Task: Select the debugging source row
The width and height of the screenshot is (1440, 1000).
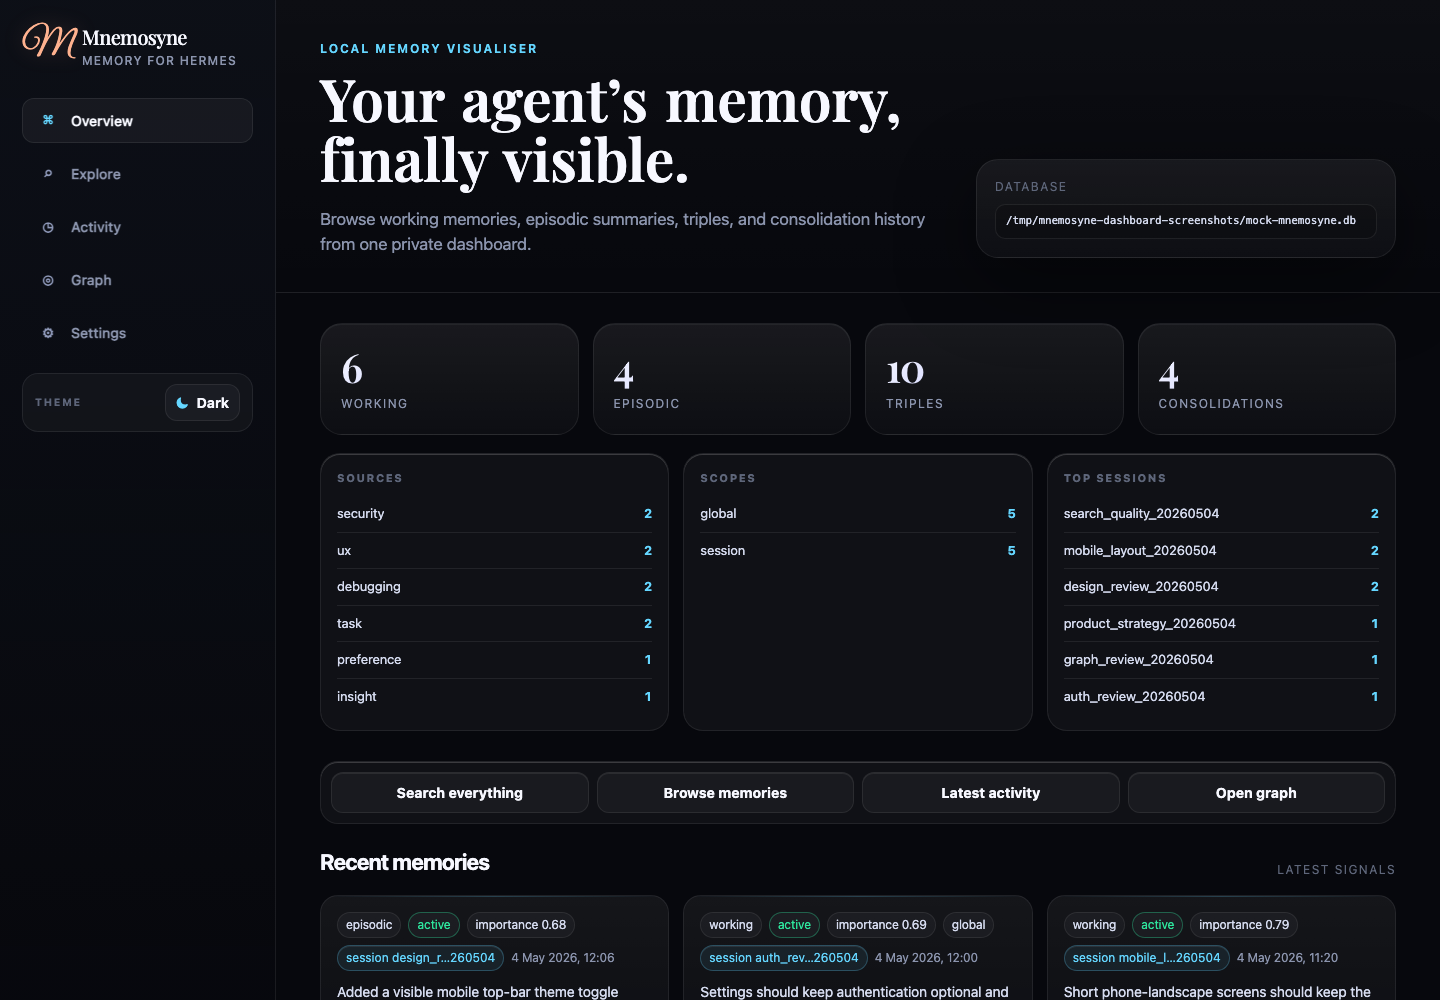Action: pyautogui.click(x=494, y=587)
